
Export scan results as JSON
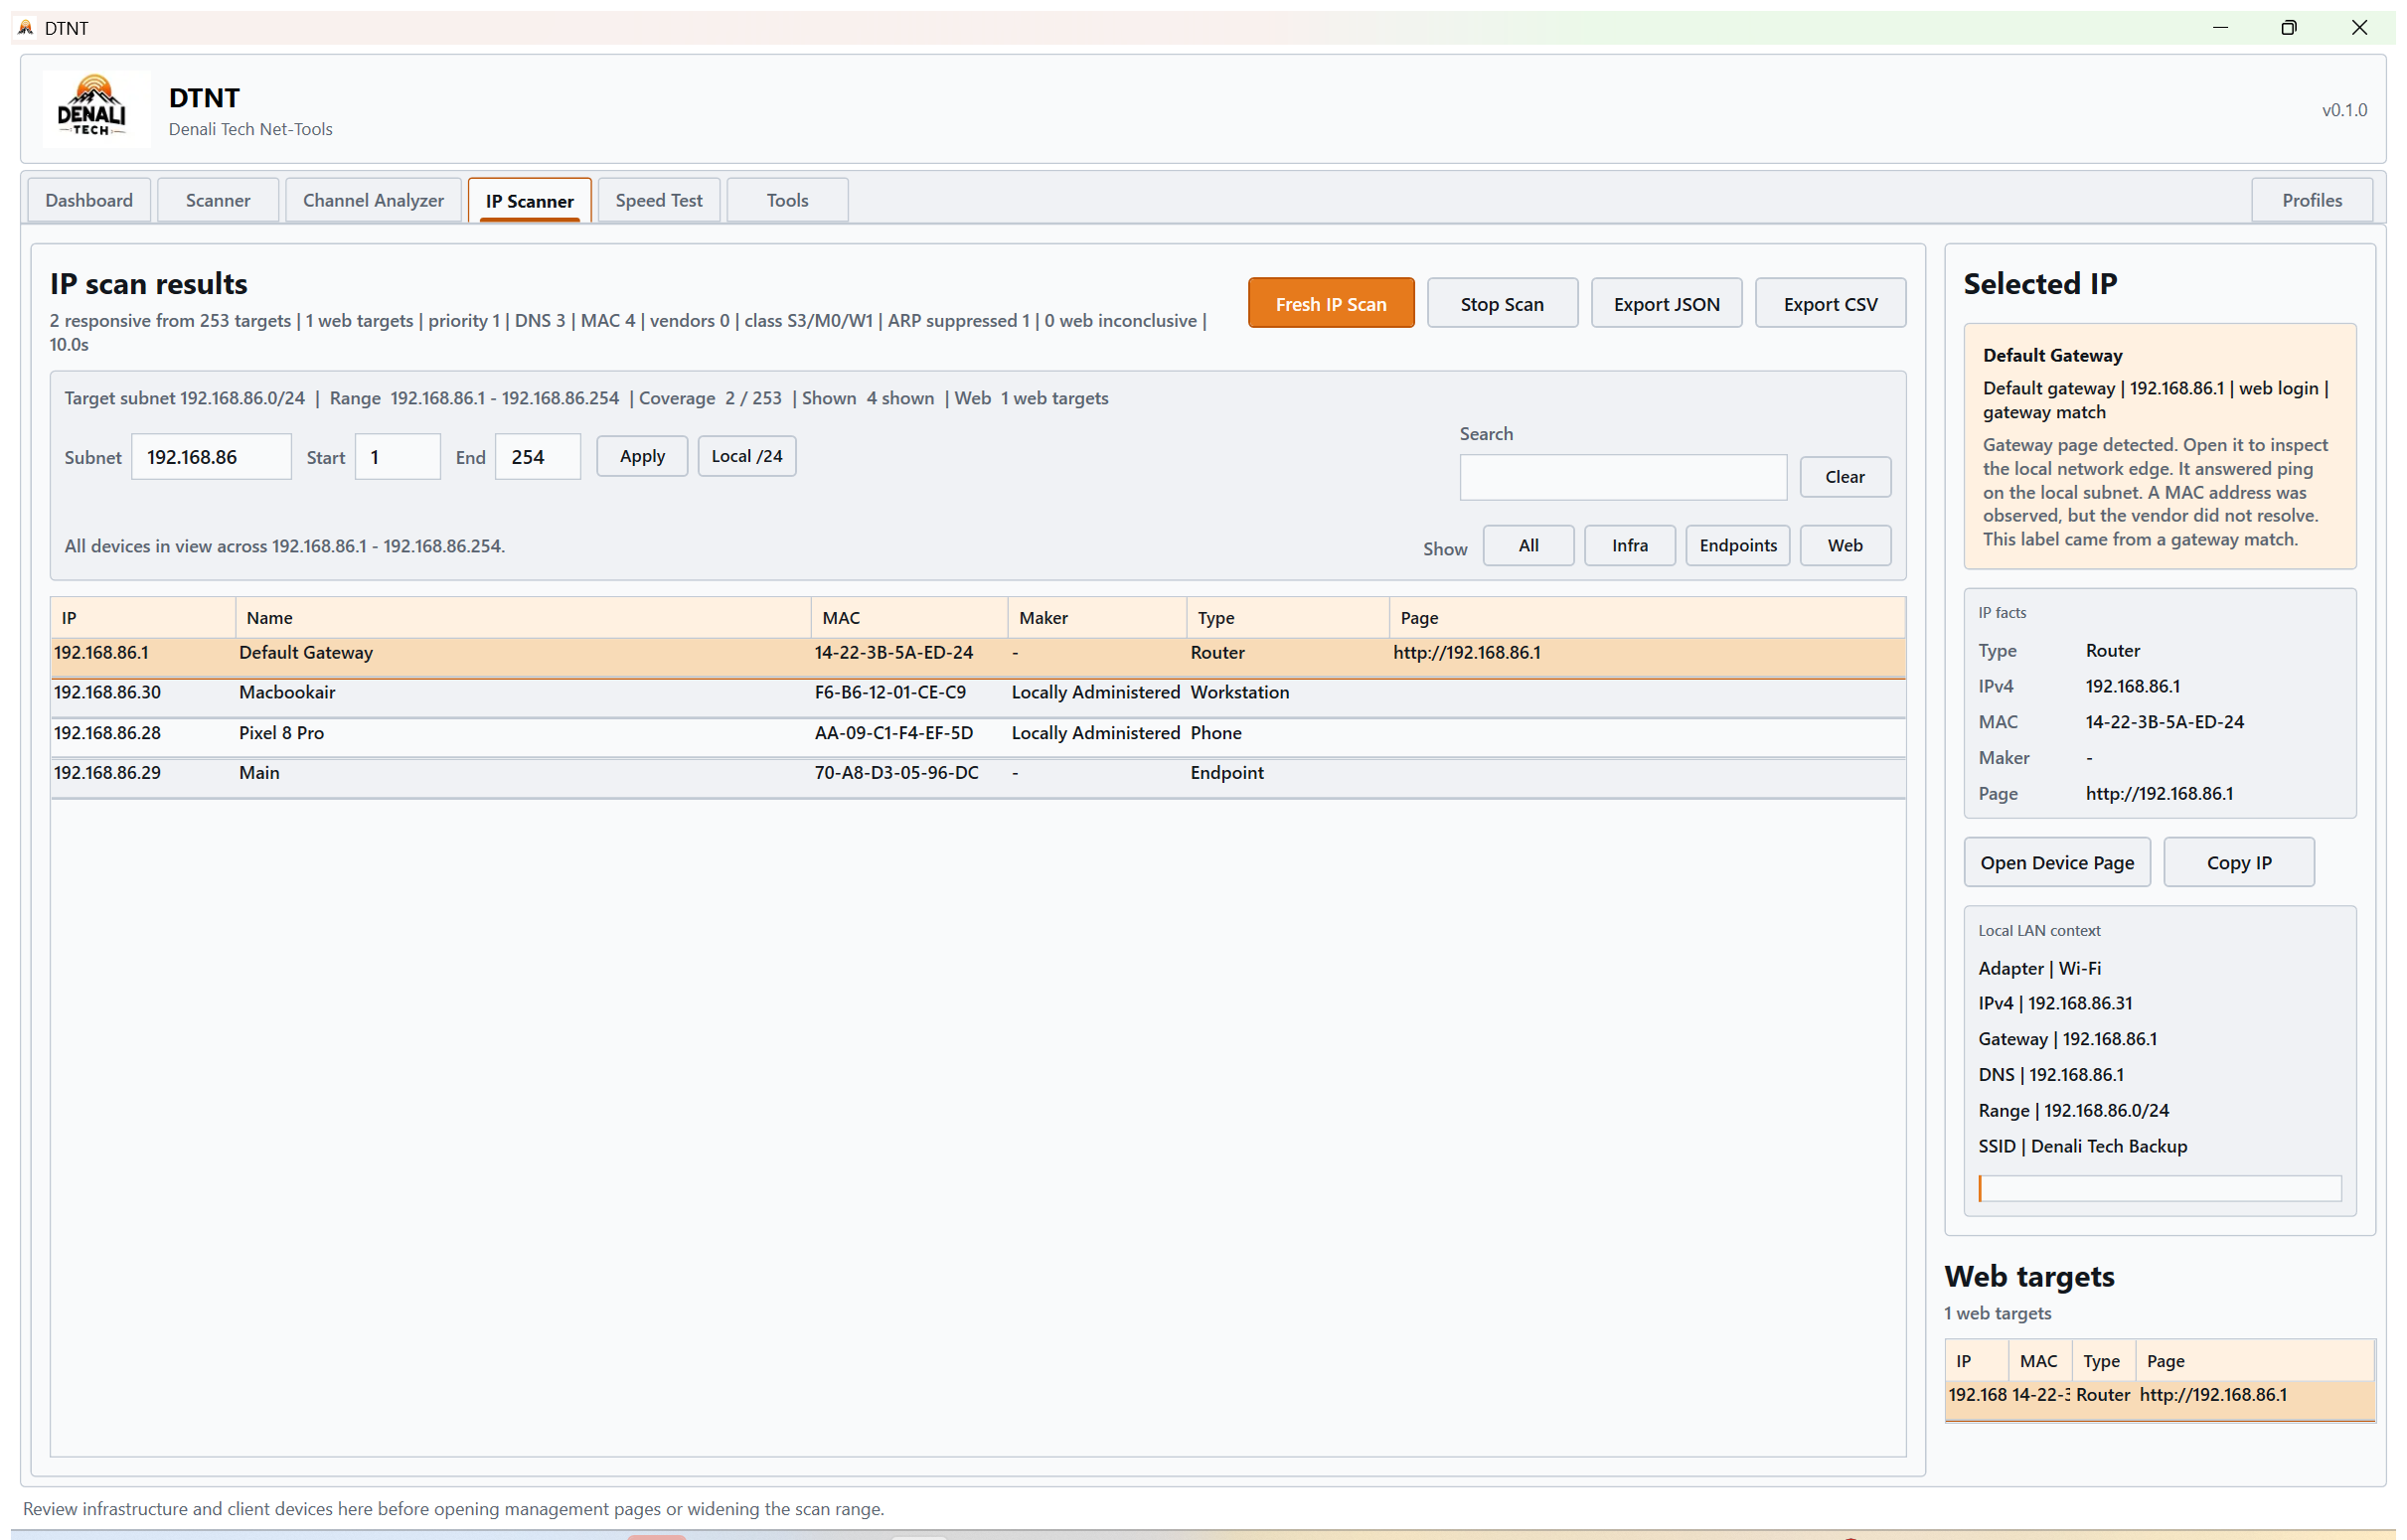1665,303
